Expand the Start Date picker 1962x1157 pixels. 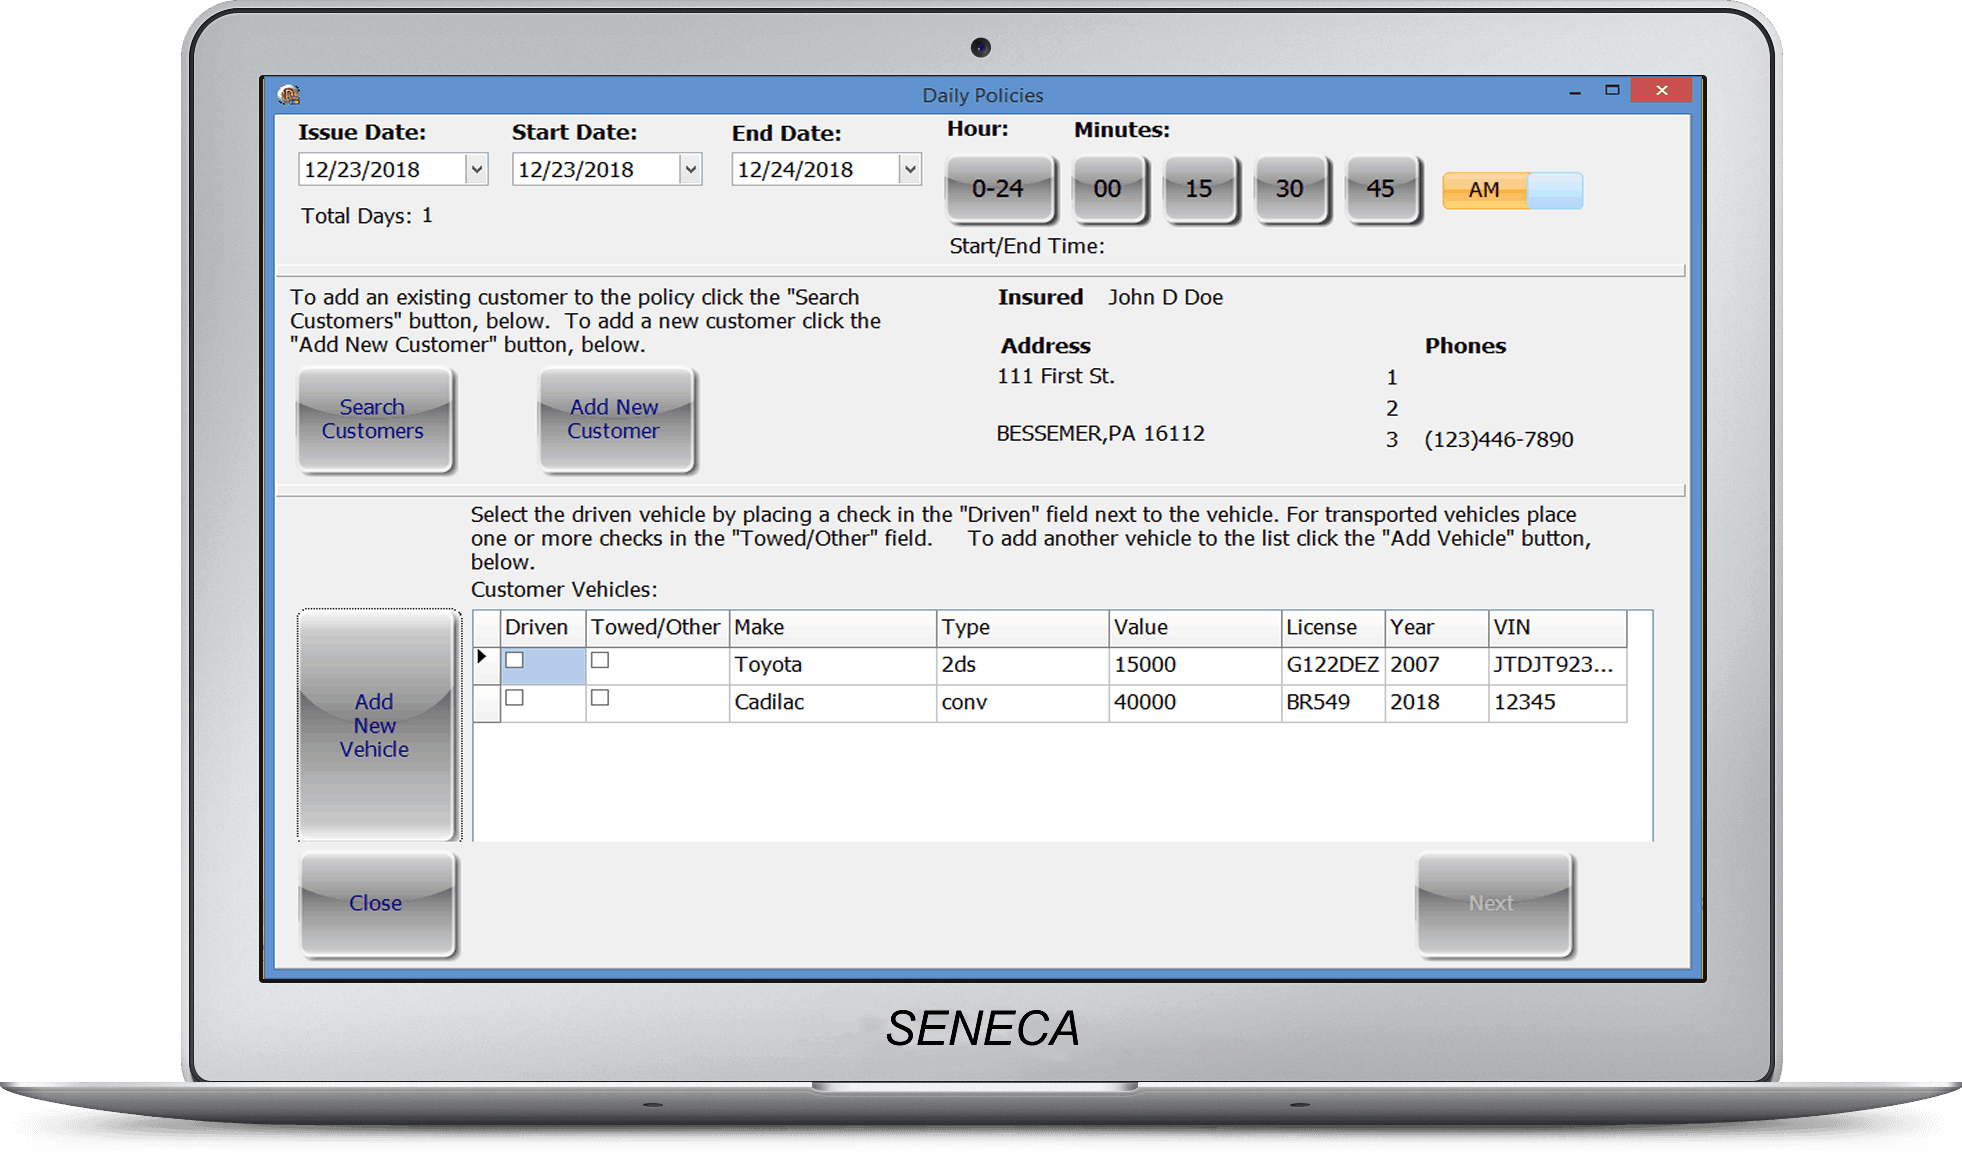[x=690, y=170]
